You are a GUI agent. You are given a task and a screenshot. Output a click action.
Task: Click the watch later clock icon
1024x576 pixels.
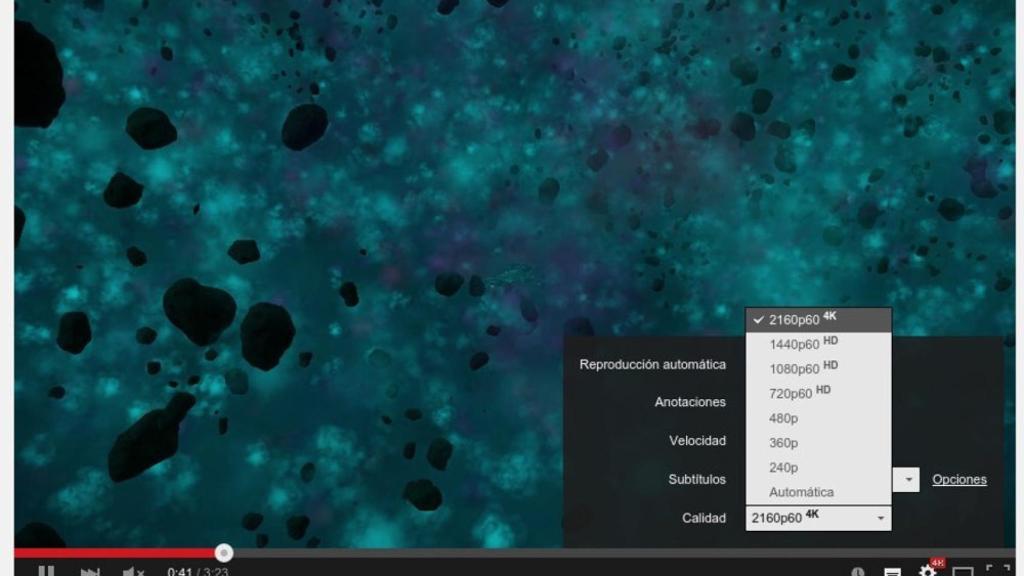click(x=858, y=570)
